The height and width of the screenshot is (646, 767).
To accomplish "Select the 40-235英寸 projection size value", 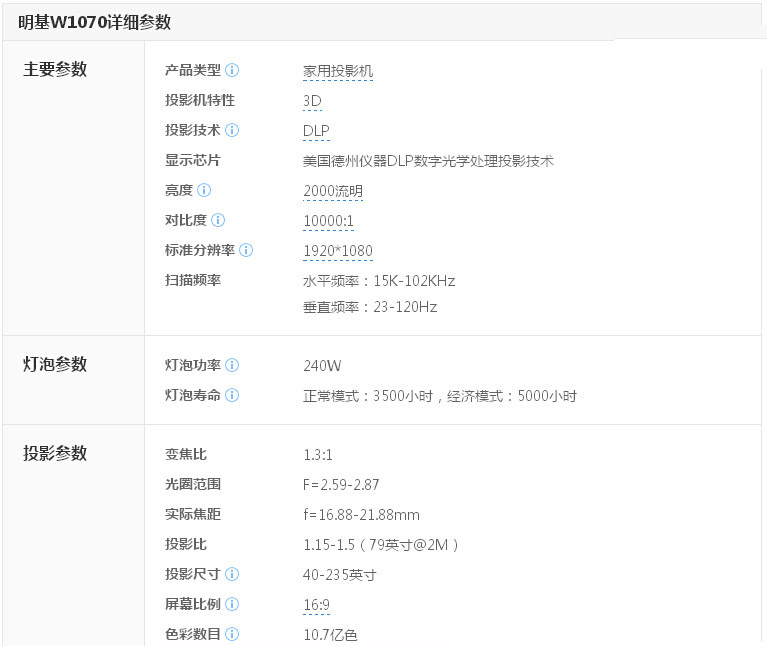I will coord(339,575).
